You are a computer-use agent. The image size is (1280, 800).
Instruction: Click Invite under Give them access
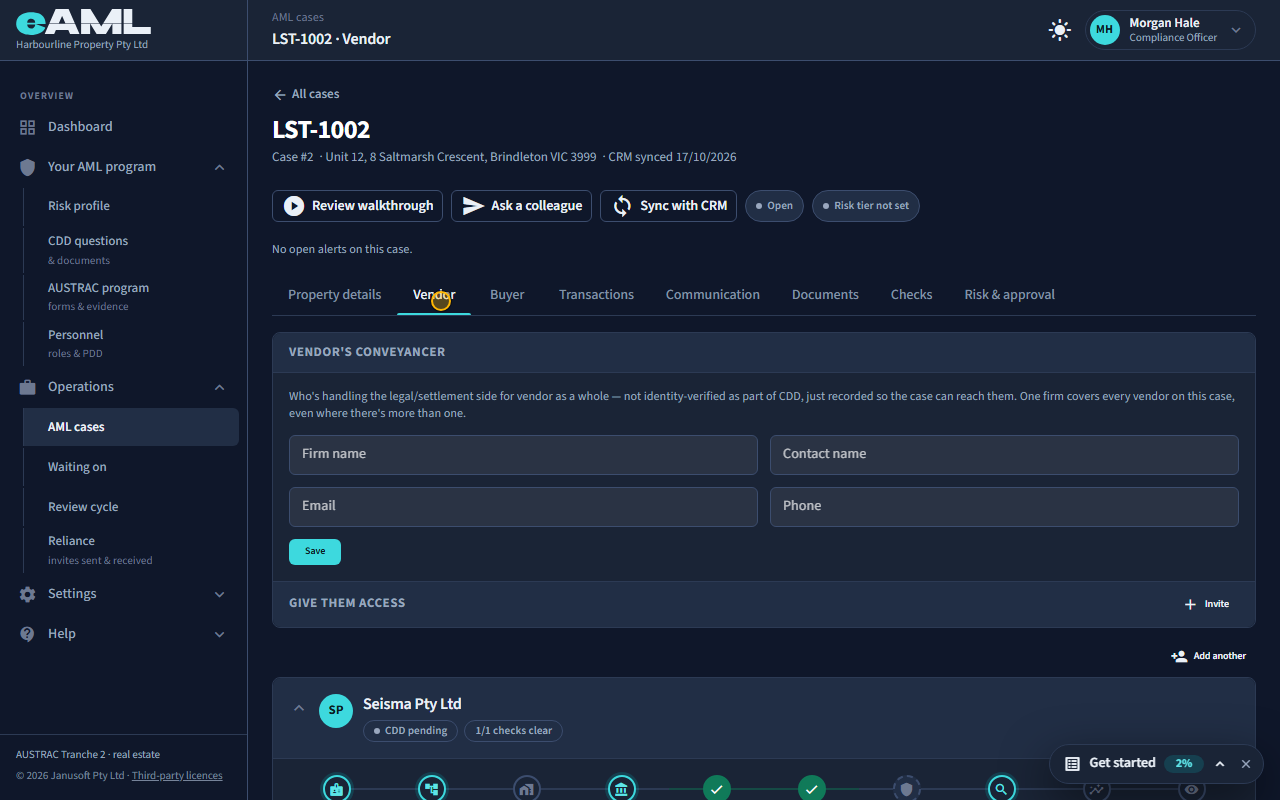[x=1207, y=604]
